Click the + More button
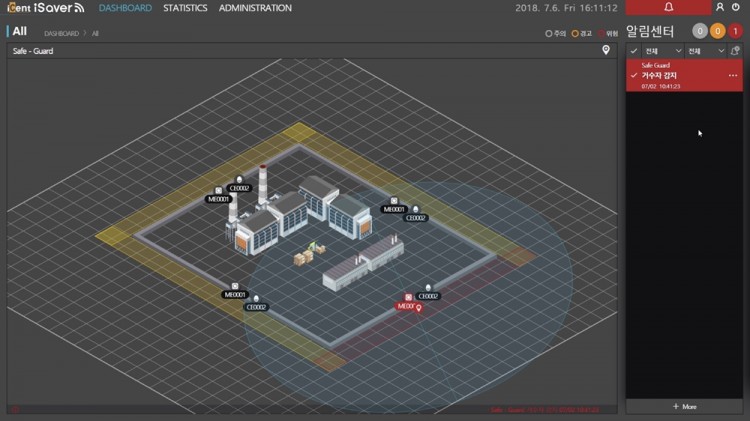The height and width of the screenshot is (421, 750). 684,407
